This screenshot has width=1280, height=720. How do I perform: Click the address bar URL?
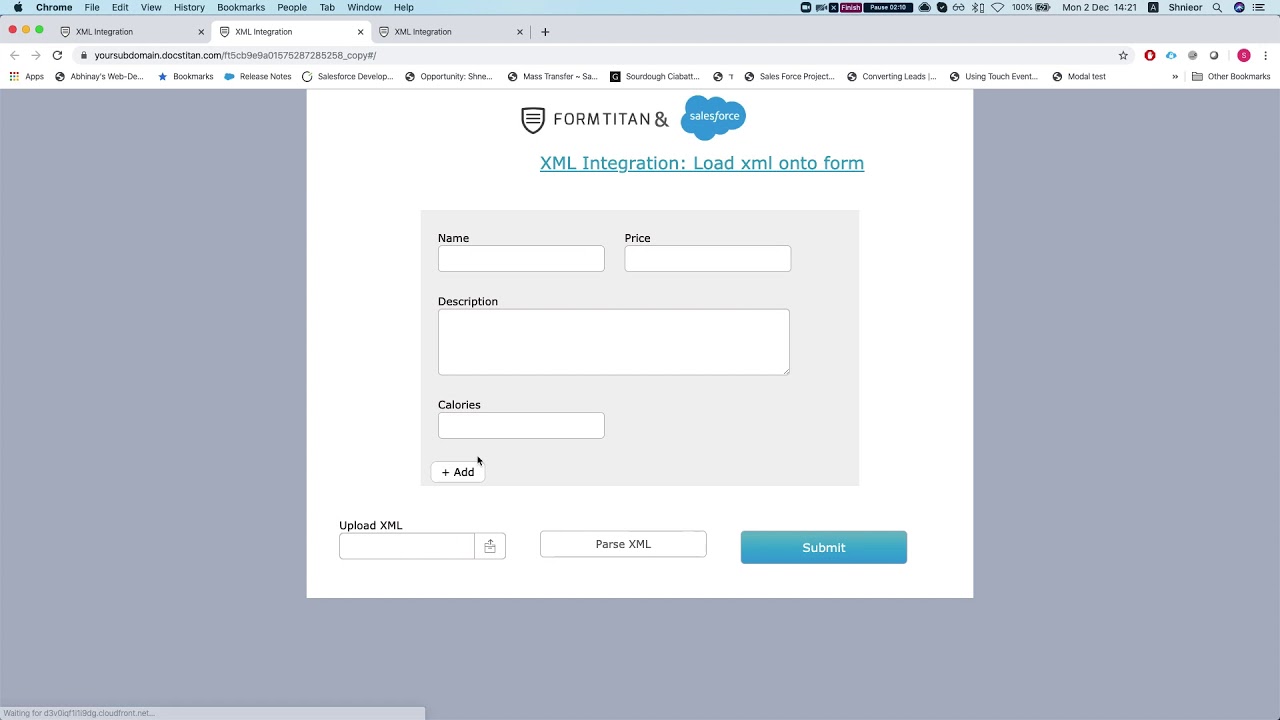[x=235, y=56]
